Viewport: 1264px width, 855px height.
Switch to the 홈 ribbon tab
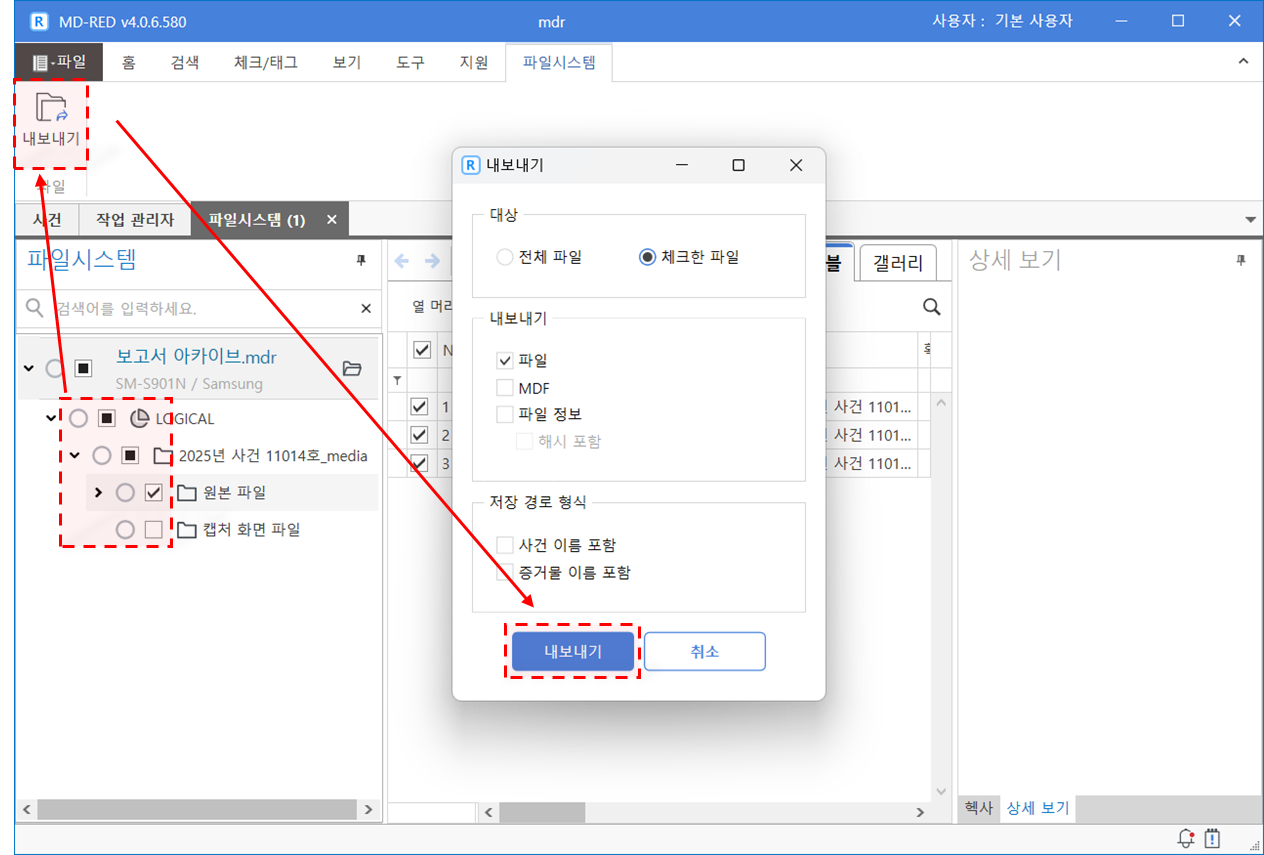[128, 62]
